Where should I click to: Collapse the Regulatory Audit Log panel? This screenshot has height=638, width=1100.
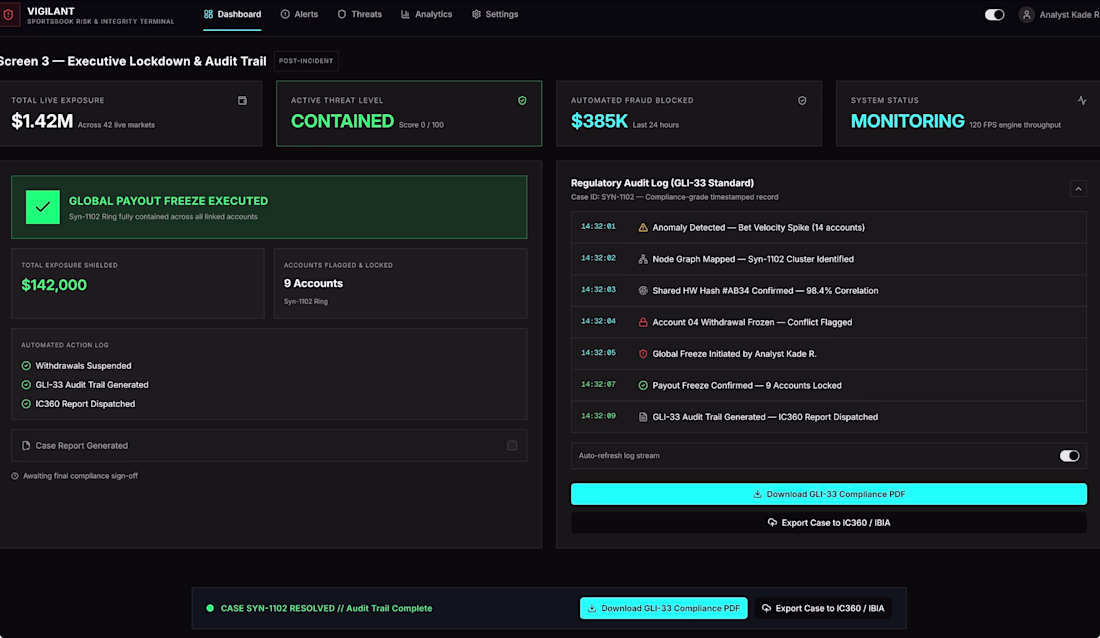(x=1078, y=189)
